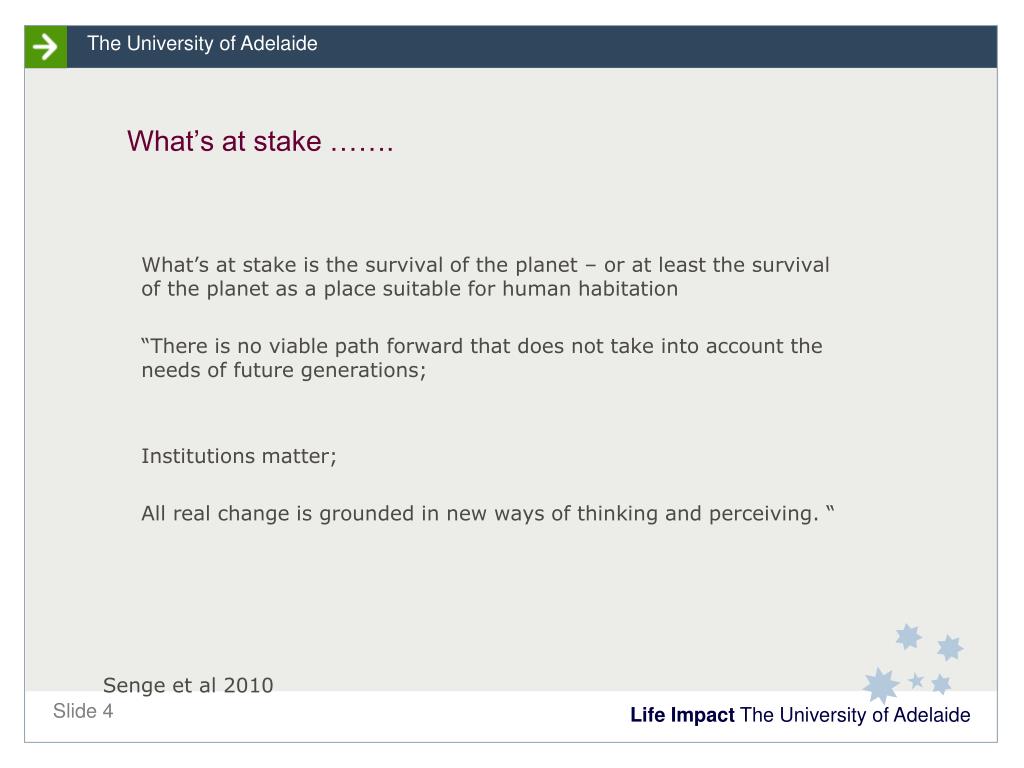Click the top-left star in the star cluster
The height and width of the screenshot is (768, 1024).
(908, 637)
